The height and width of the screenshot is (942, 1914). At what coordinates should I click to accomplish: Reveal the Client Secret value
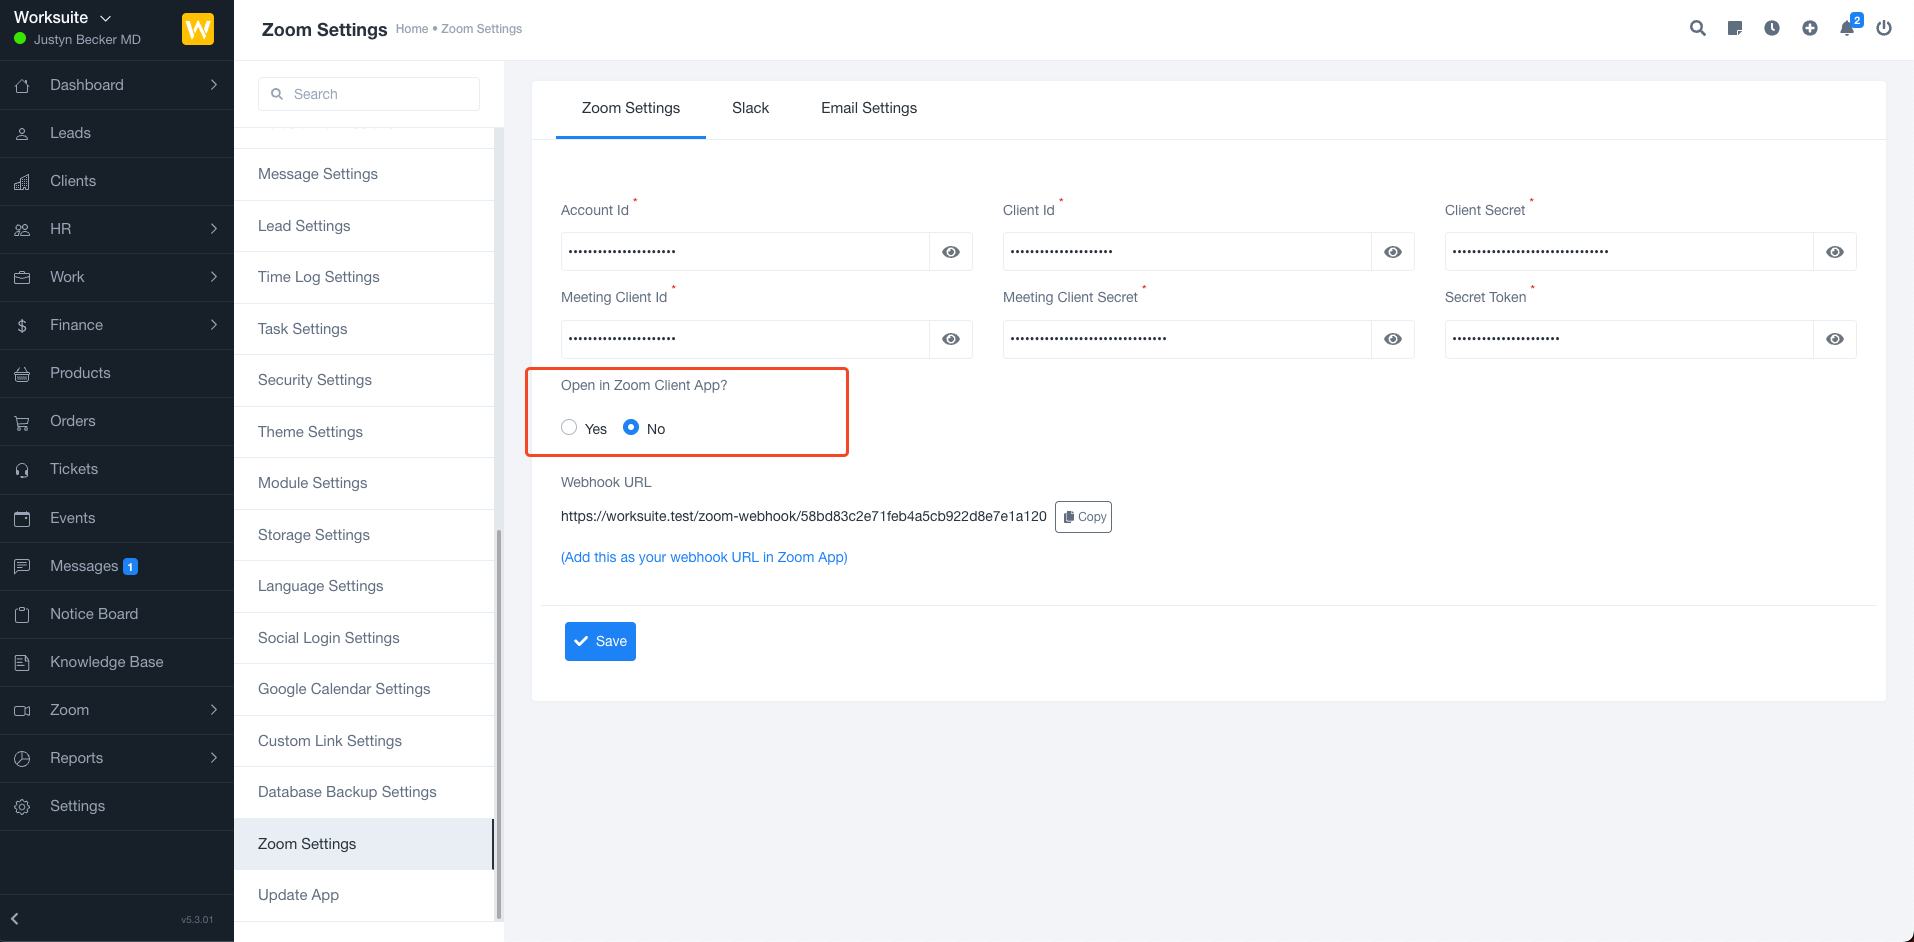(x=1835, y=252)
